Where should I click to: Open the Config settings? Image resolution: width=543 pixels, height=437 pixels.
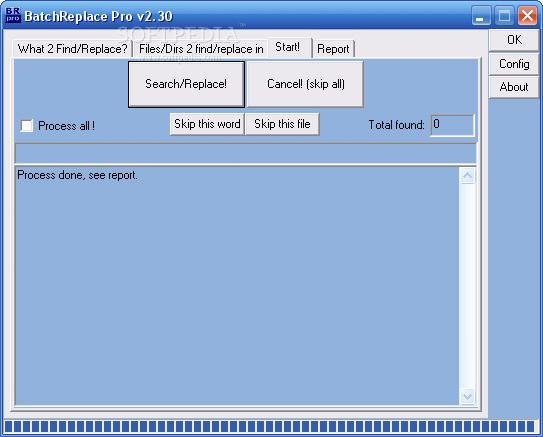click(x=514, y=64)
